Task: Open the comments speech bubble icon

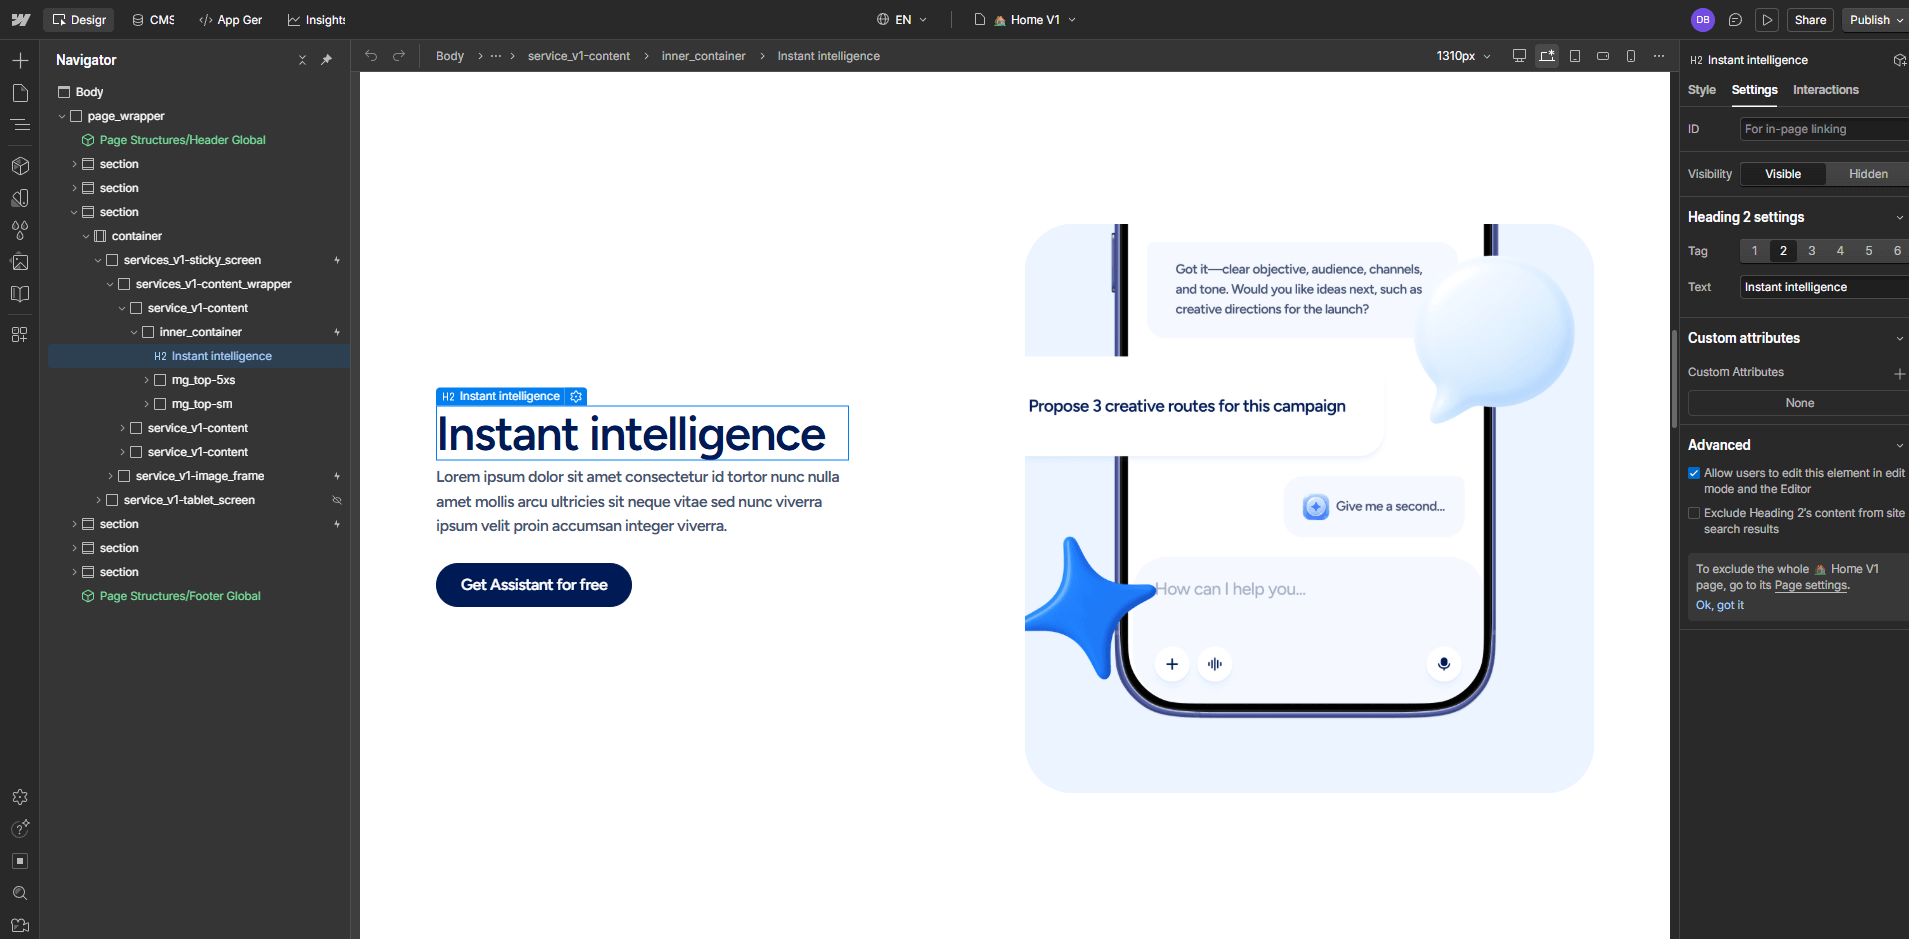Action: [x=1735, y=20]
